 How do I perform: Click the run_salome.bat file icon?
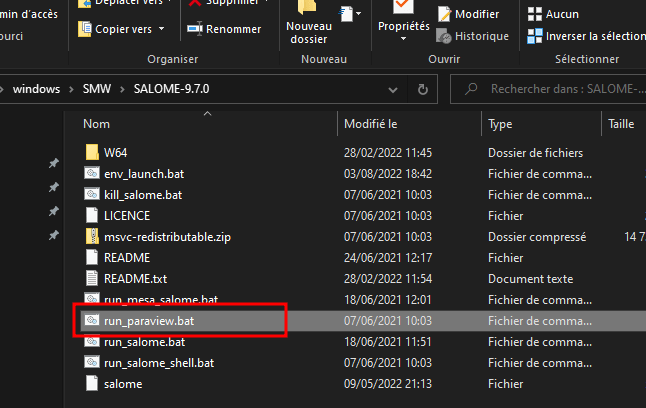pos(92,341)
